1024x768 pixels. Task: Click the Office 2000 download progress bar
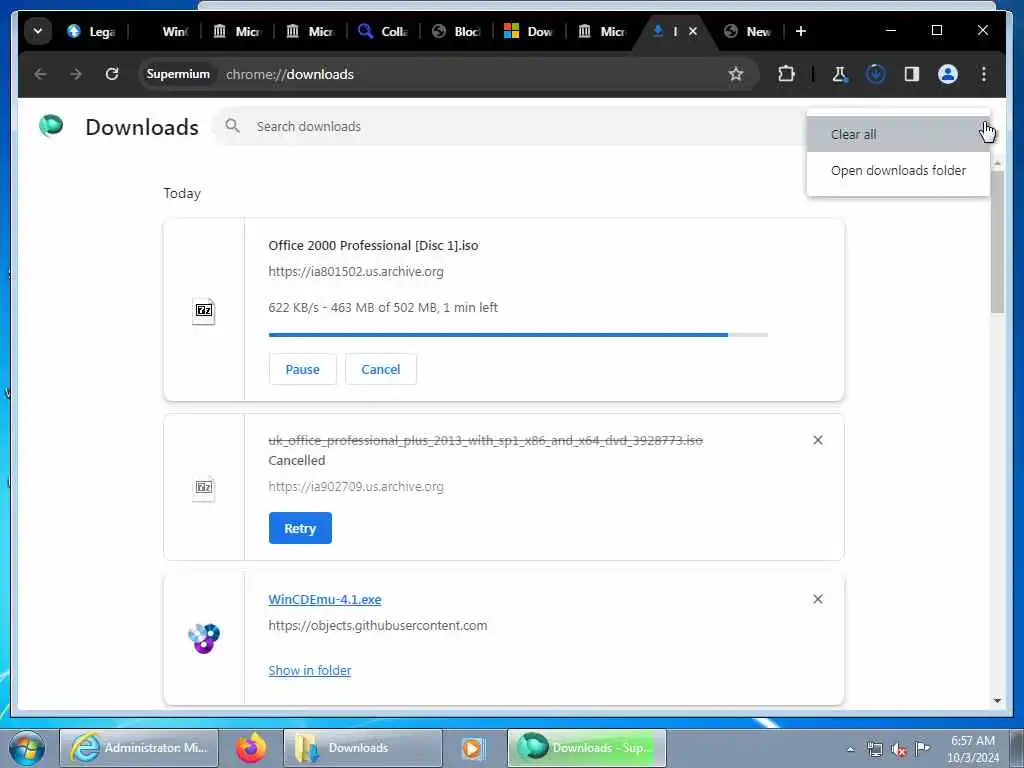click(518, 335)
